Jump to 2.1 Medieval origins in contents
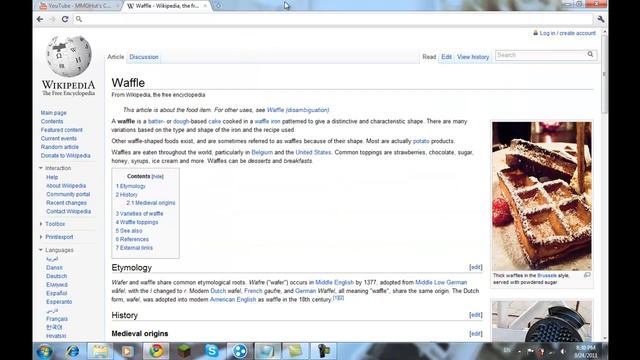Viewport: 640px width, 360px height. click(x=151, y=203)
